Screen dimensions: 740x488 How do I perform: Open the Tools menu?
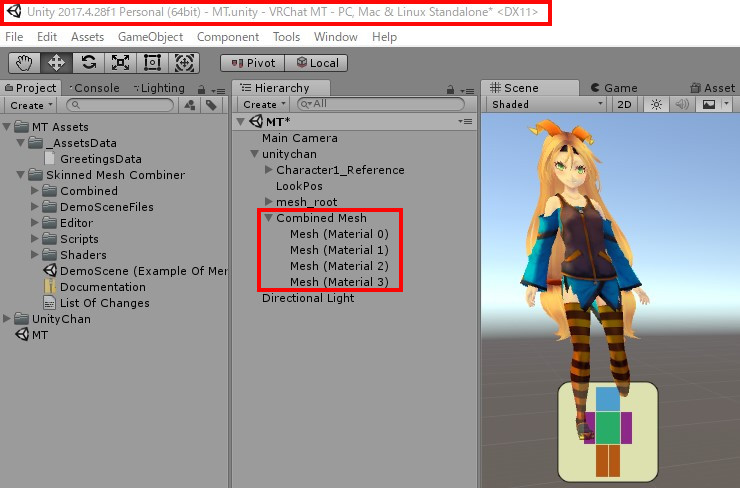(286, 37)
